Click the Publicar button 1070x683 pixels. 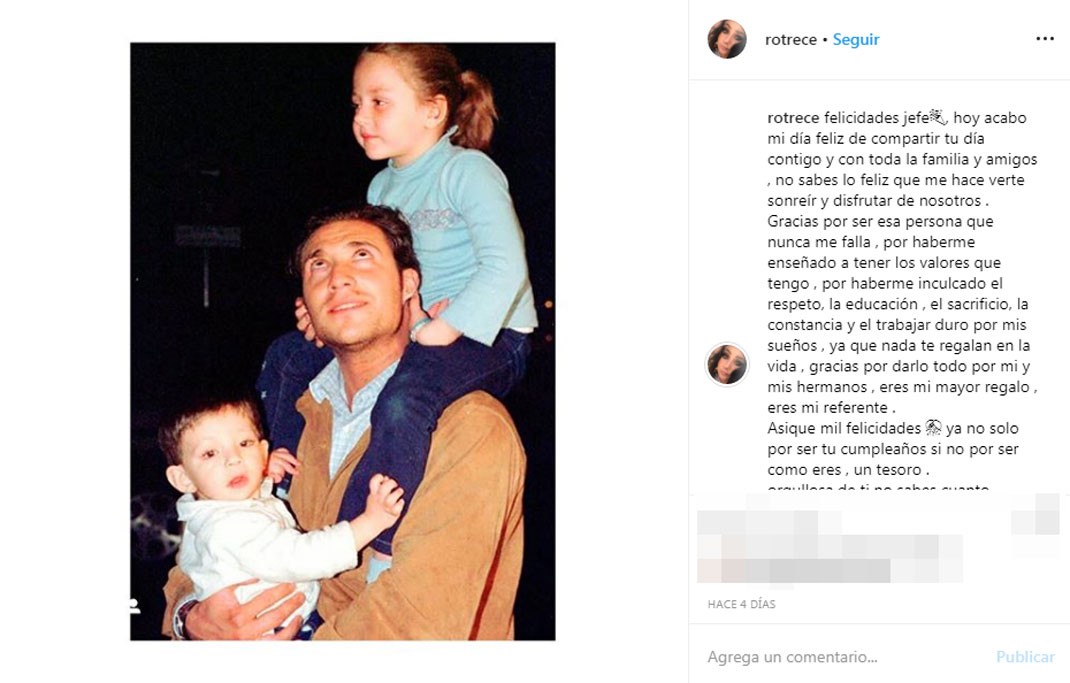pyautogui.click(x=1025, y=657)
